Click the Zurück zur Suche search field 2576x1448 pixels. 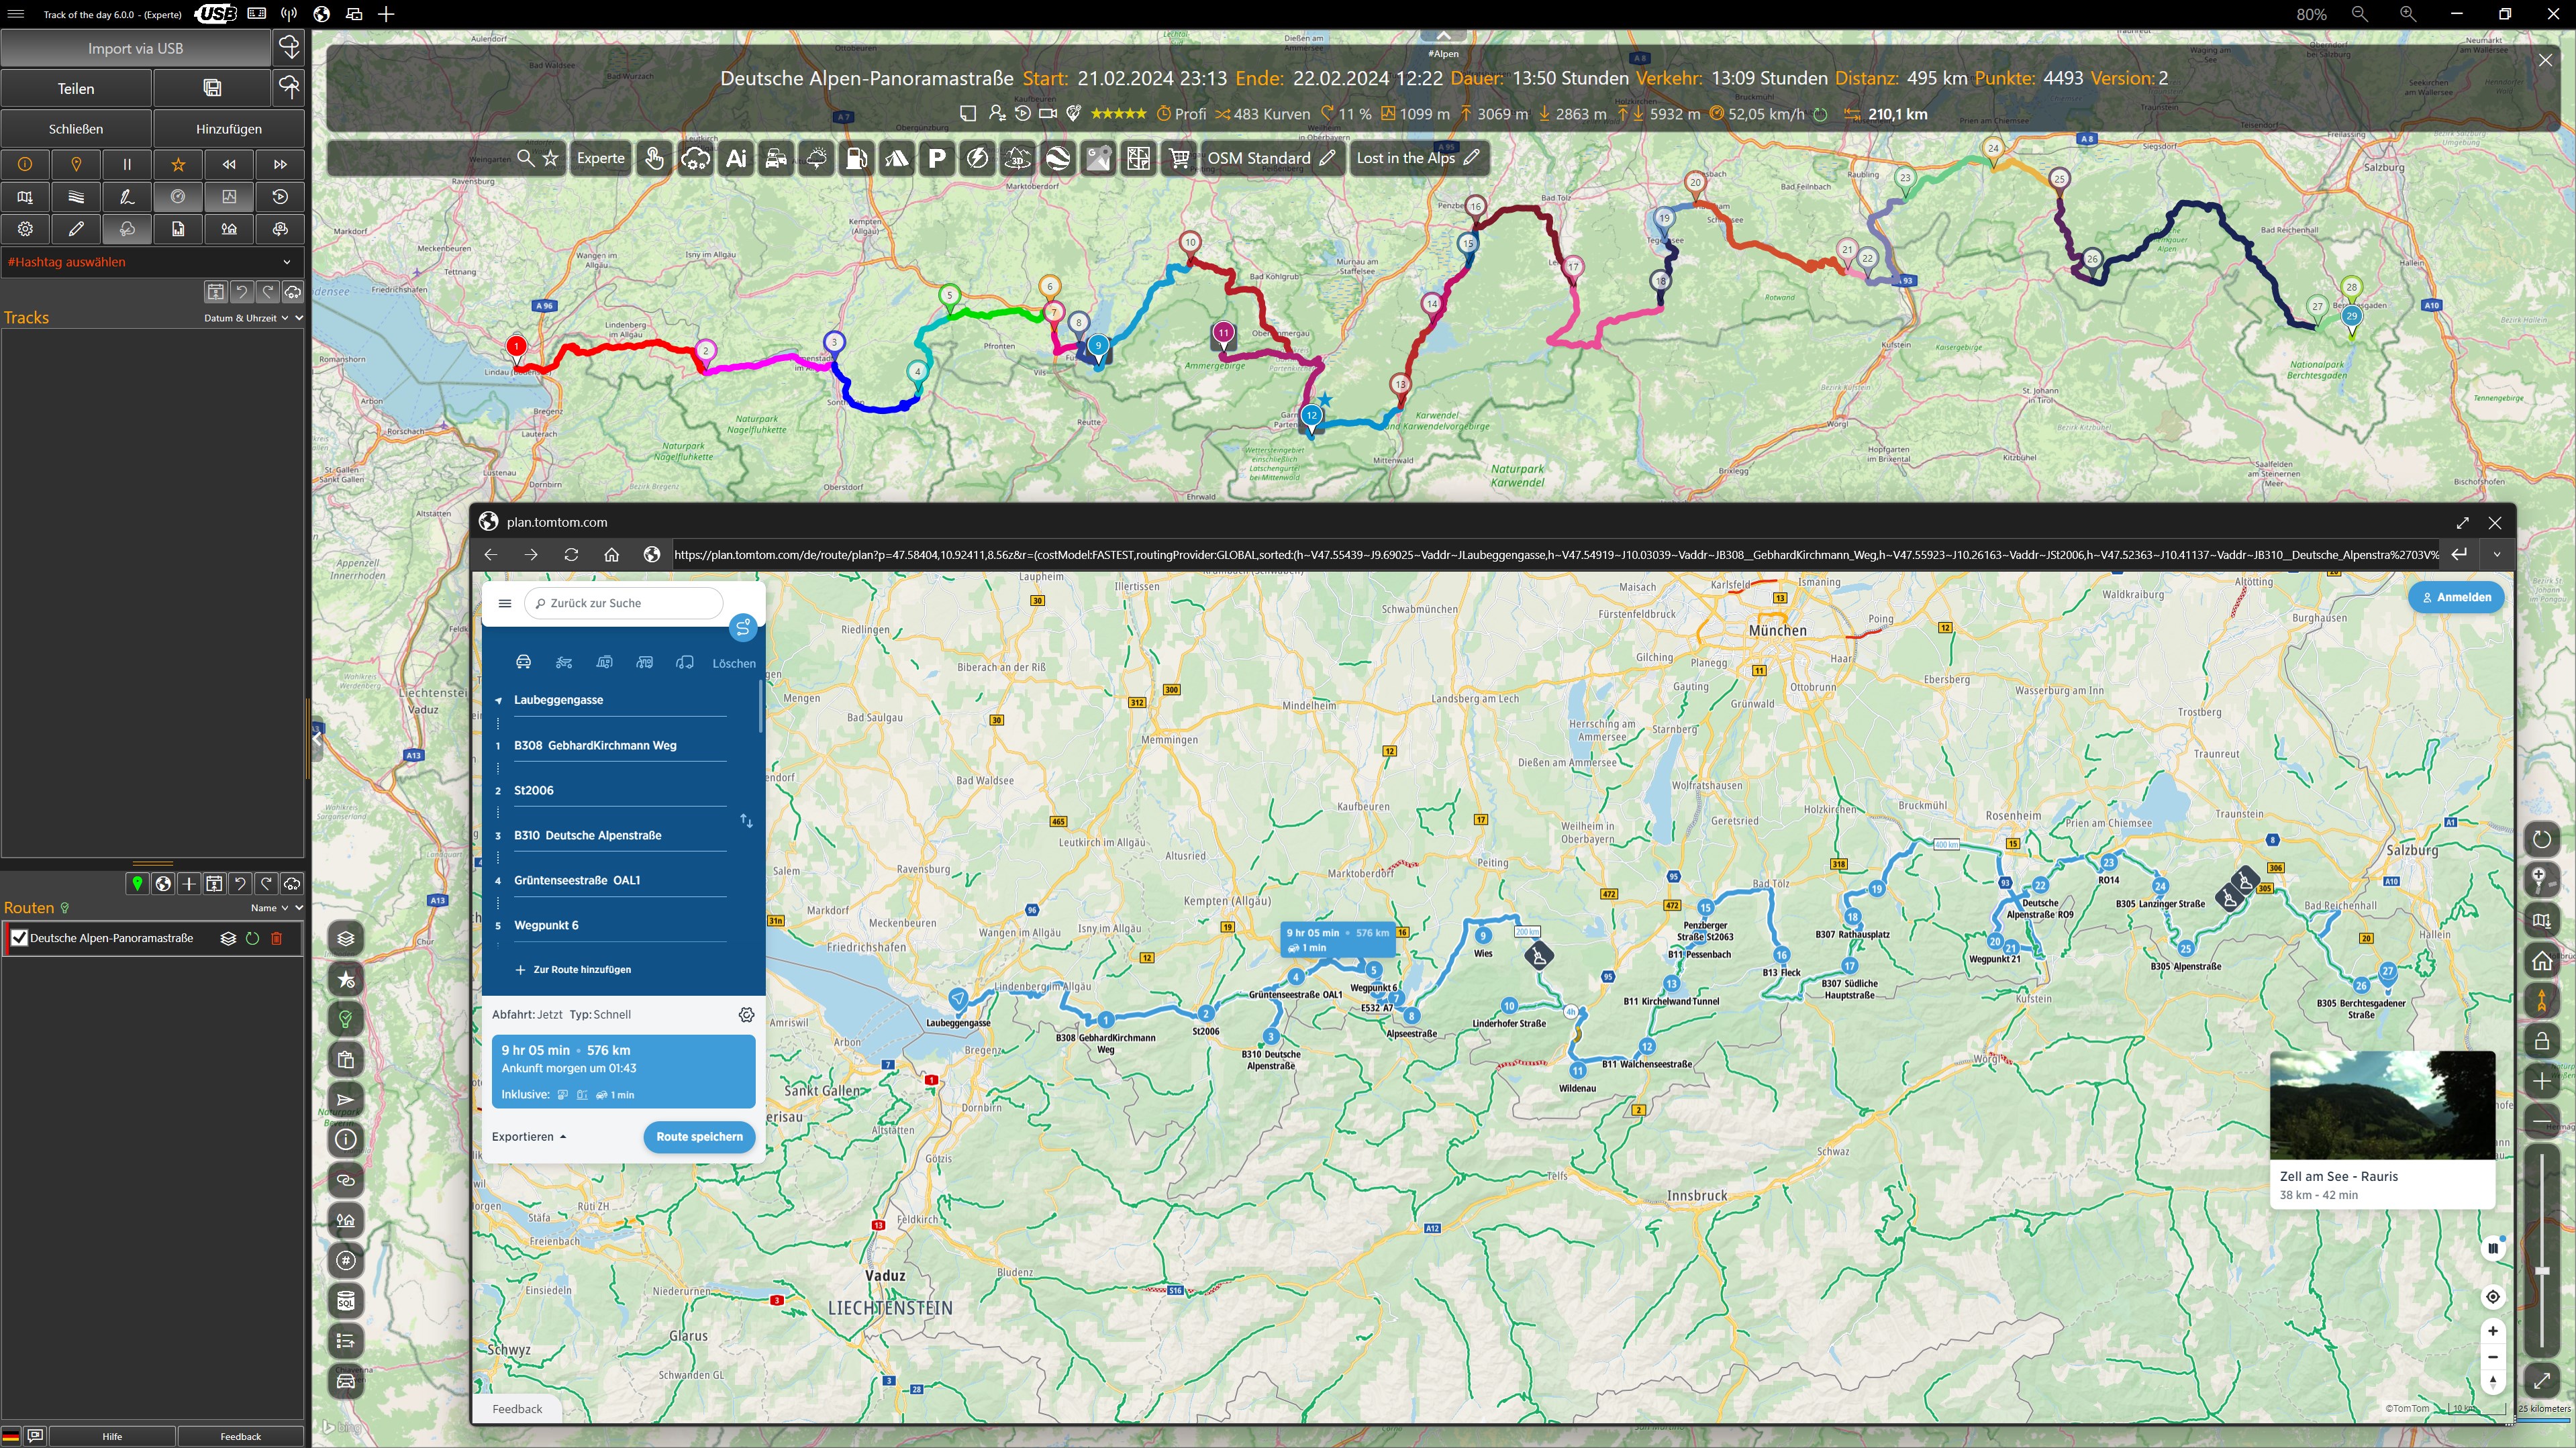click(624, 603)
